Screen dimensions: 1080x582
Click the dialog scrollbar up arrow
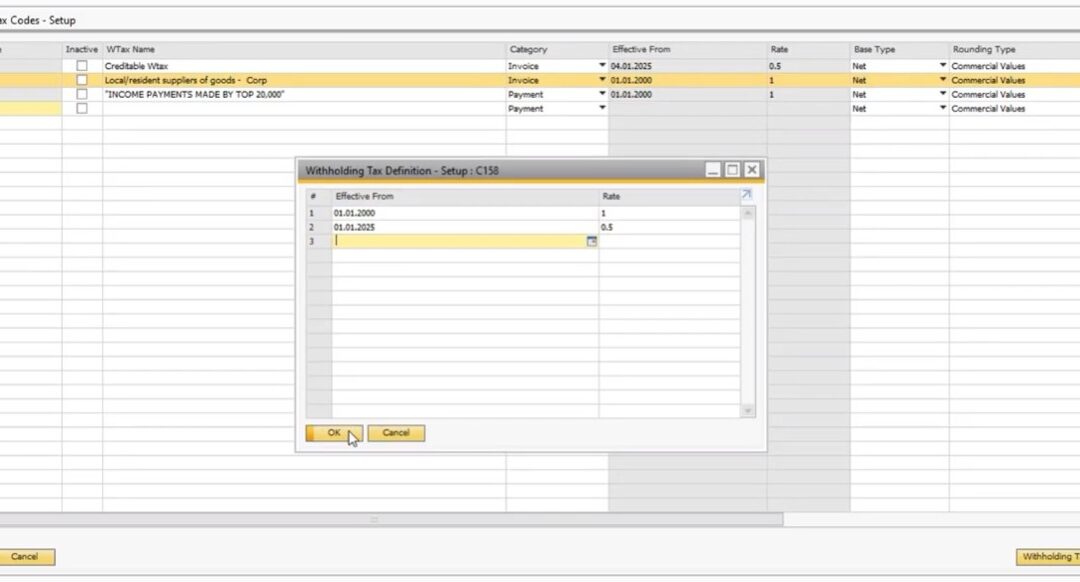[746, 212]
